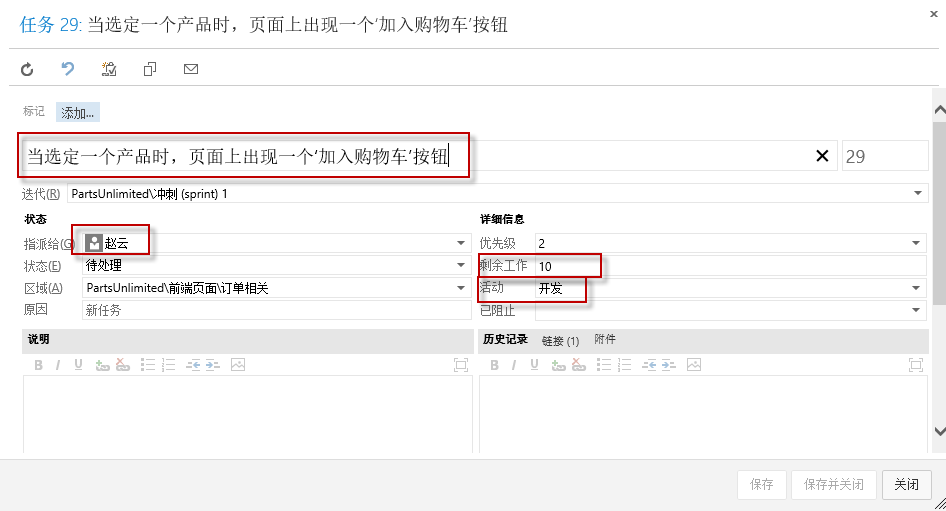946x511 pixels.
Task: Clear the title with the X icon
Action: [x=822, y=156]
